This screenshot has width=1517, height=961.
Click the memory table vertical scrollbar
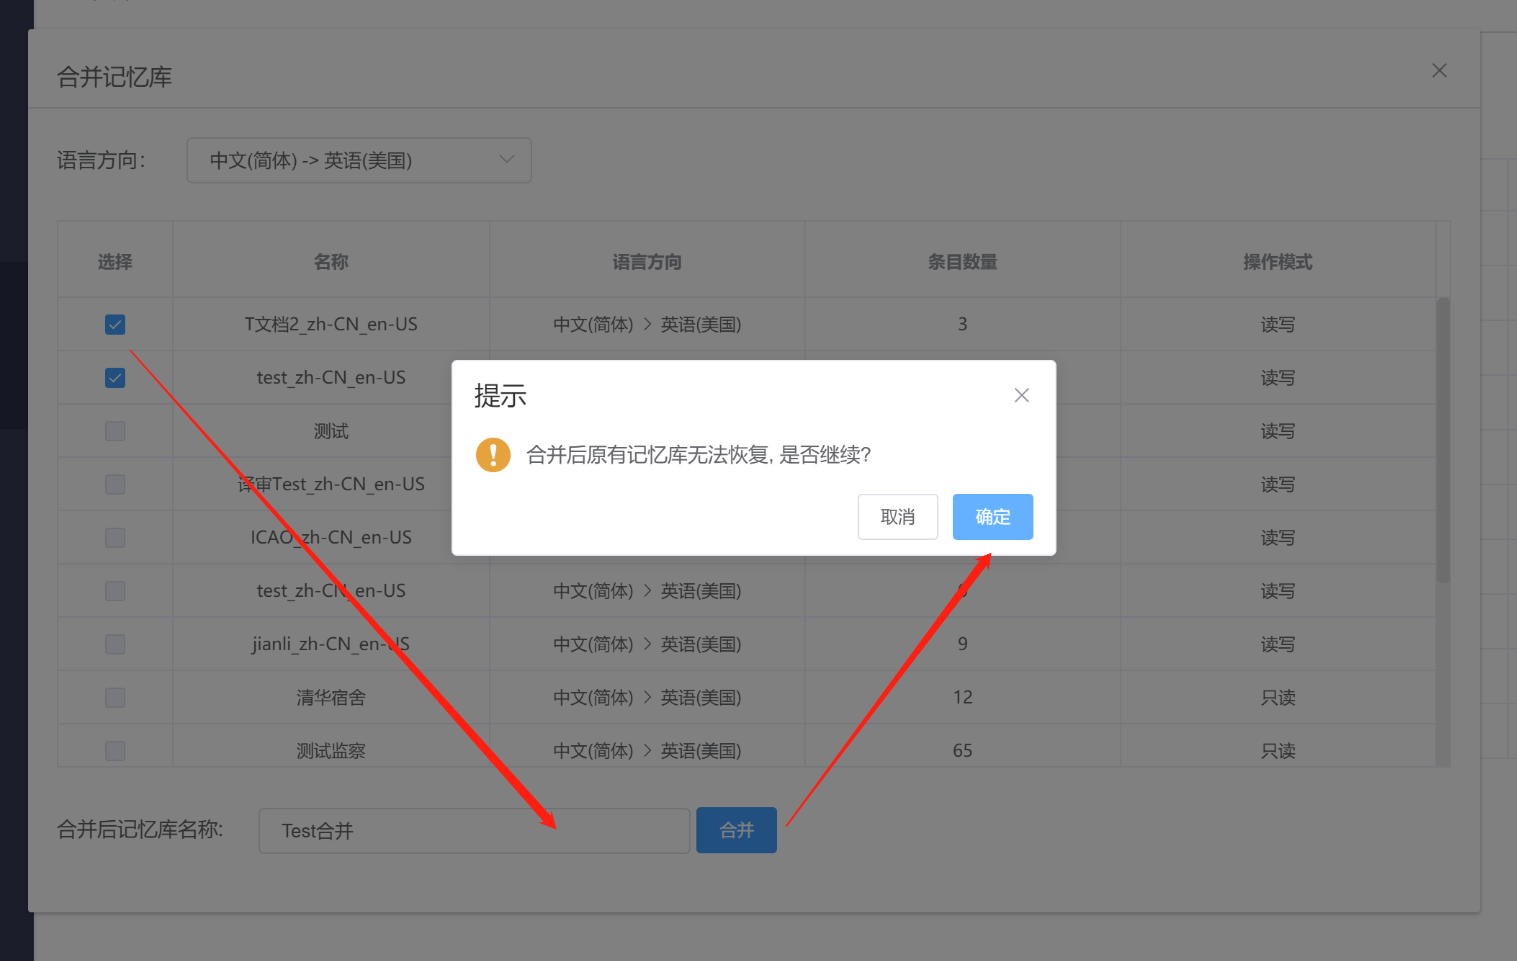tap(1442, 440)
